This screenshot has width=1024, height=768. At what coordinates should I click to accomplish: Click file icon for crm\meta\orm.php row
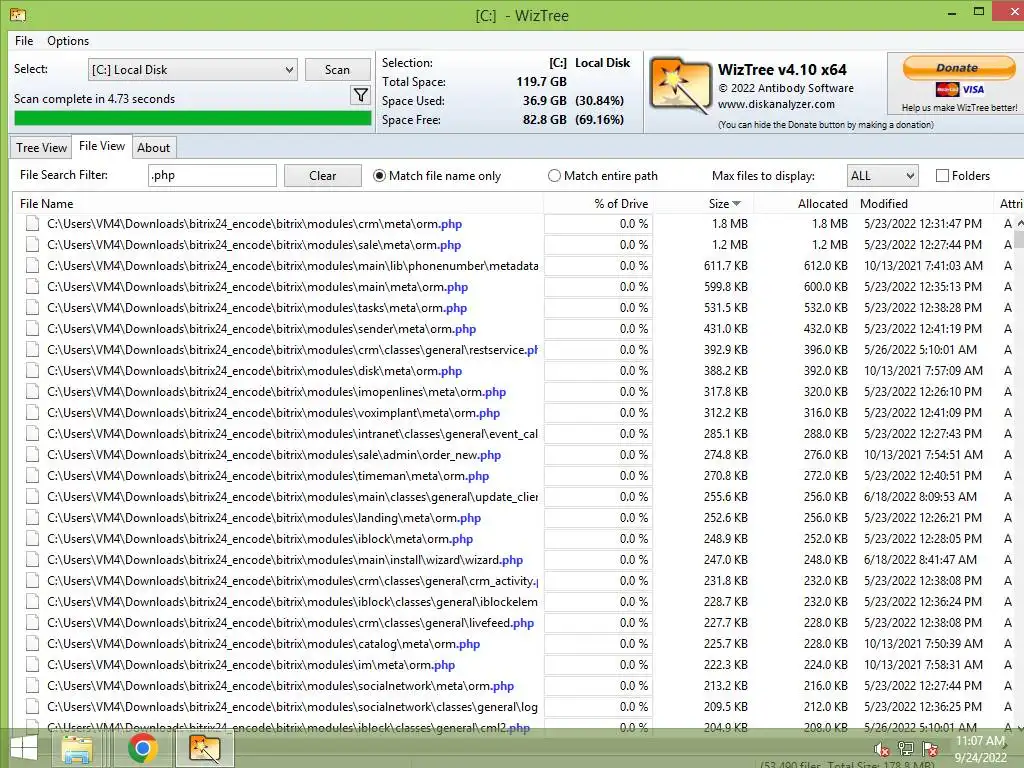(x=32, y=224)
